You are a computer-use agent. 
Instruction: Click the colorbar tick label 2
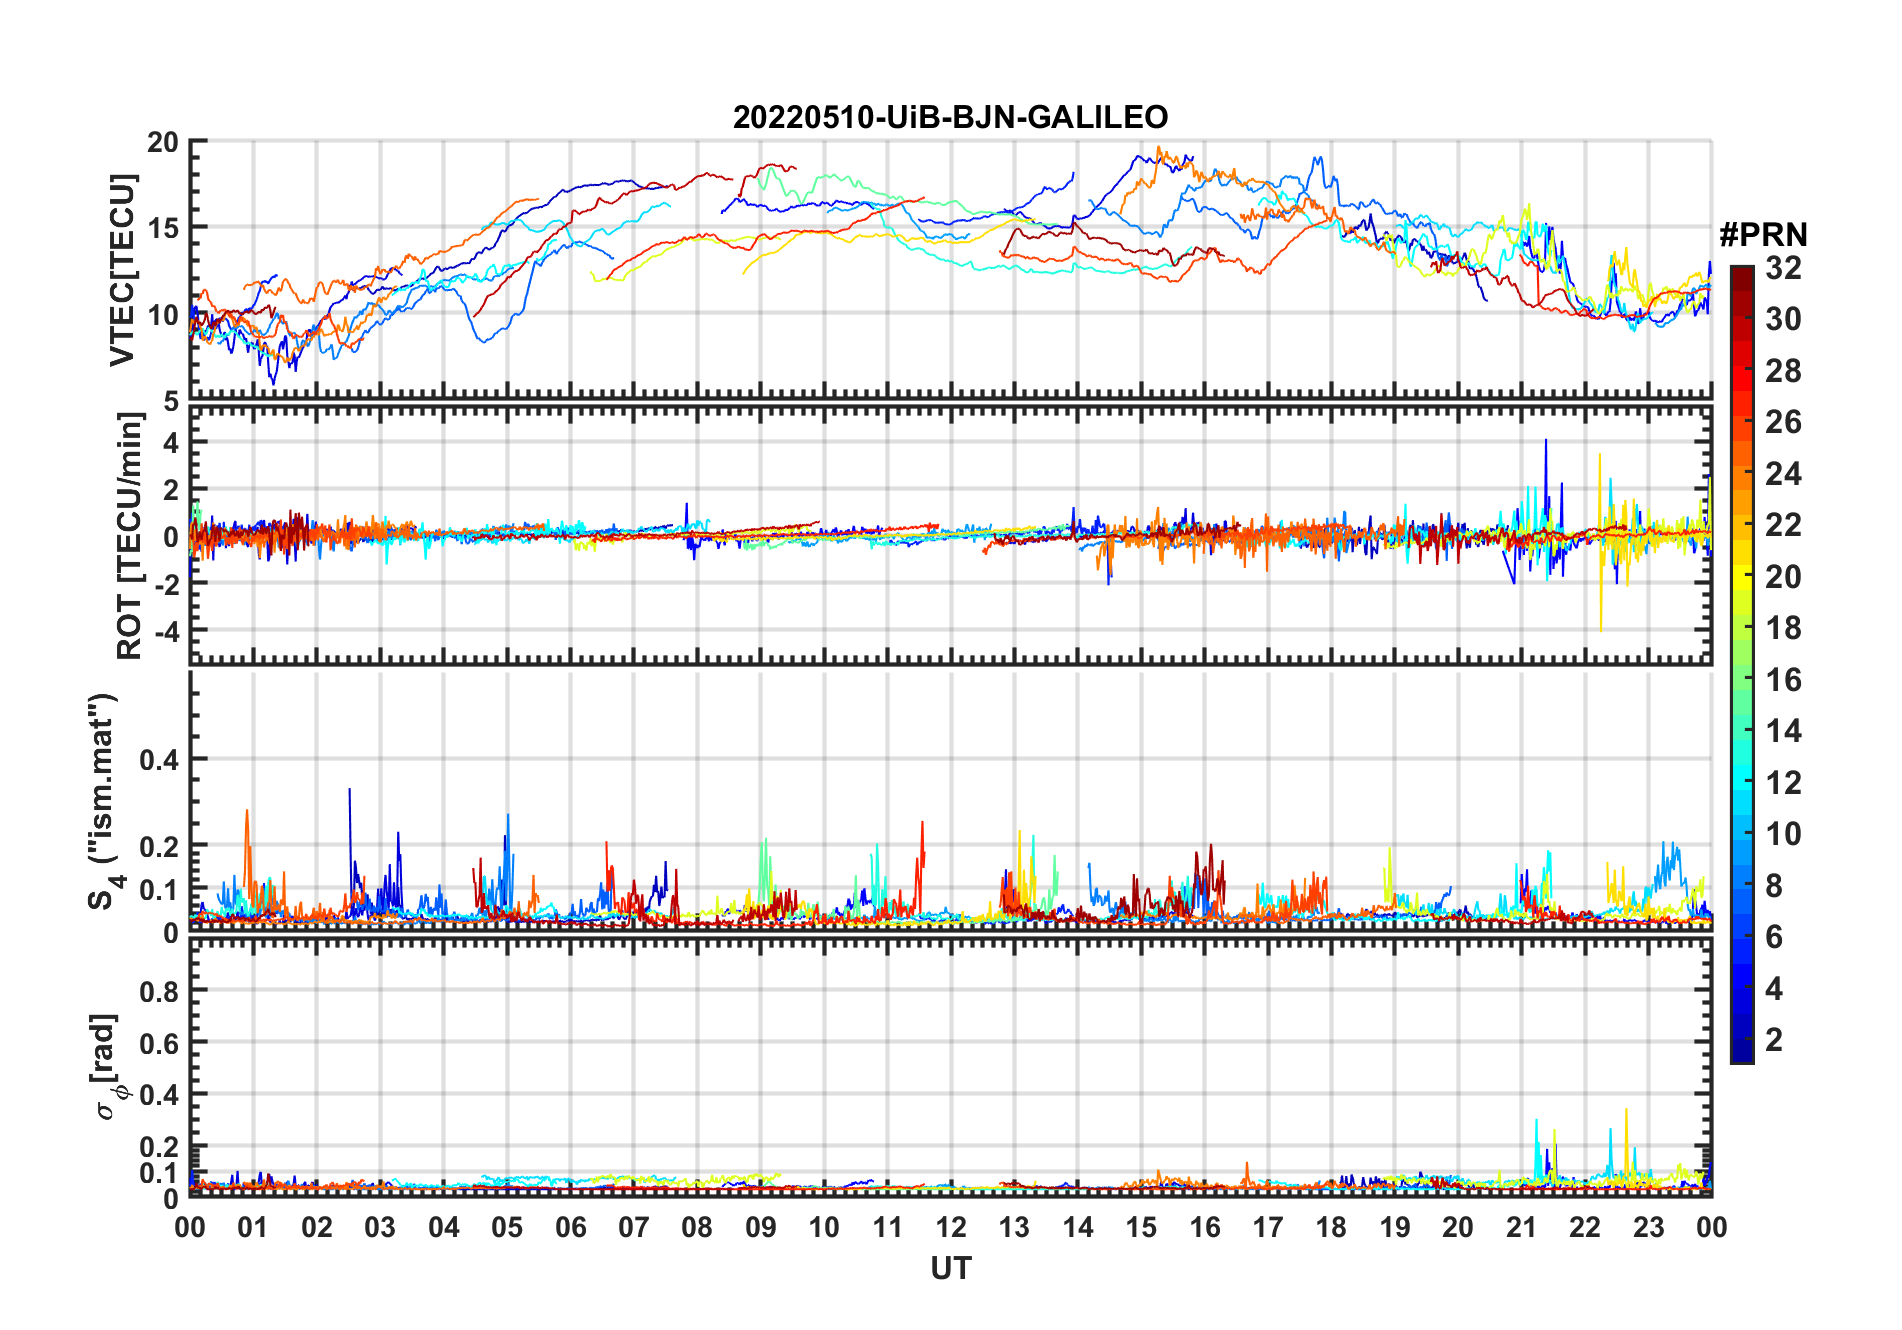coord(1774,1040)
